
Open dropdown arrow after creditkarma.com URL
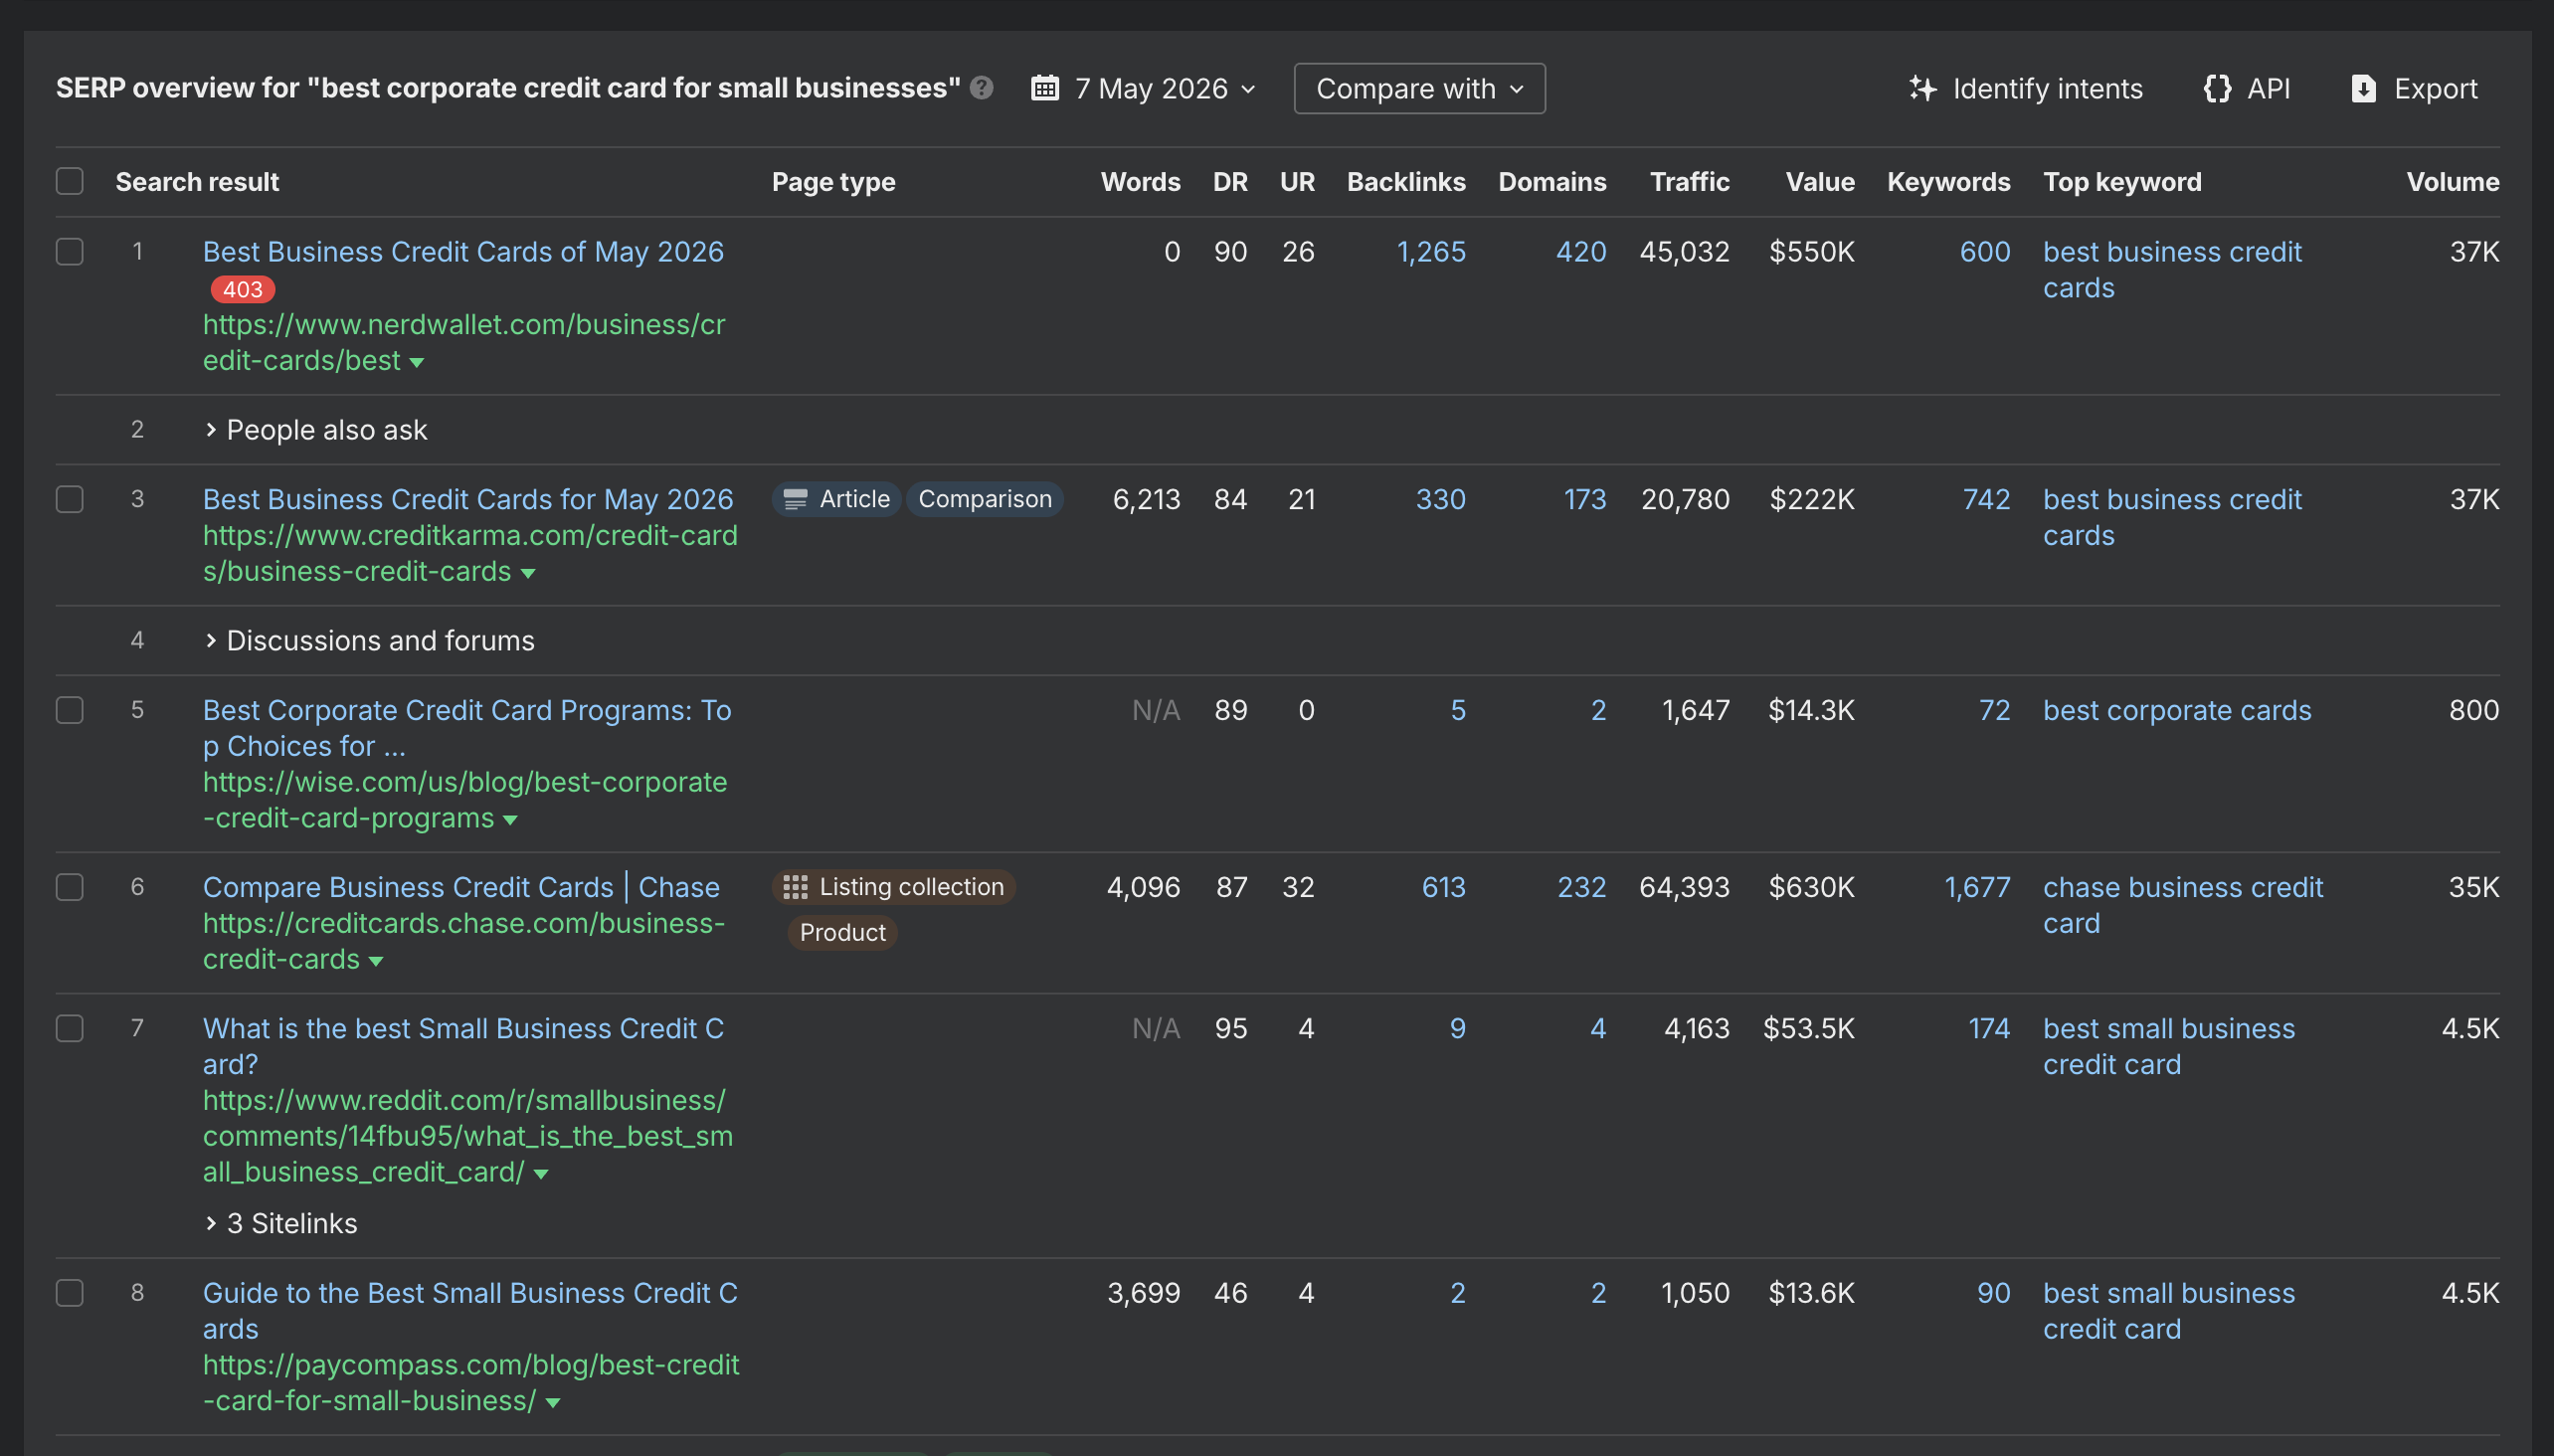pyautogui.click(x=528, y=573)
